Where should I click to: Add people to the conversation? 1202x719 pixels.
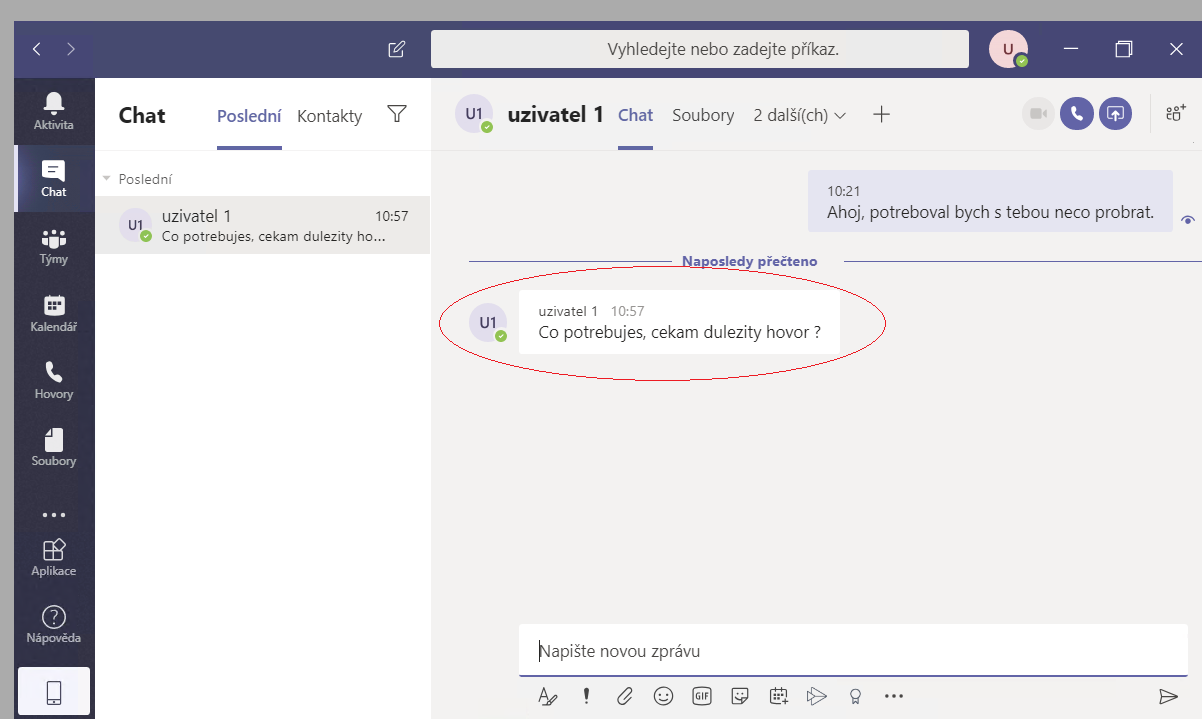coord(1176,113)
